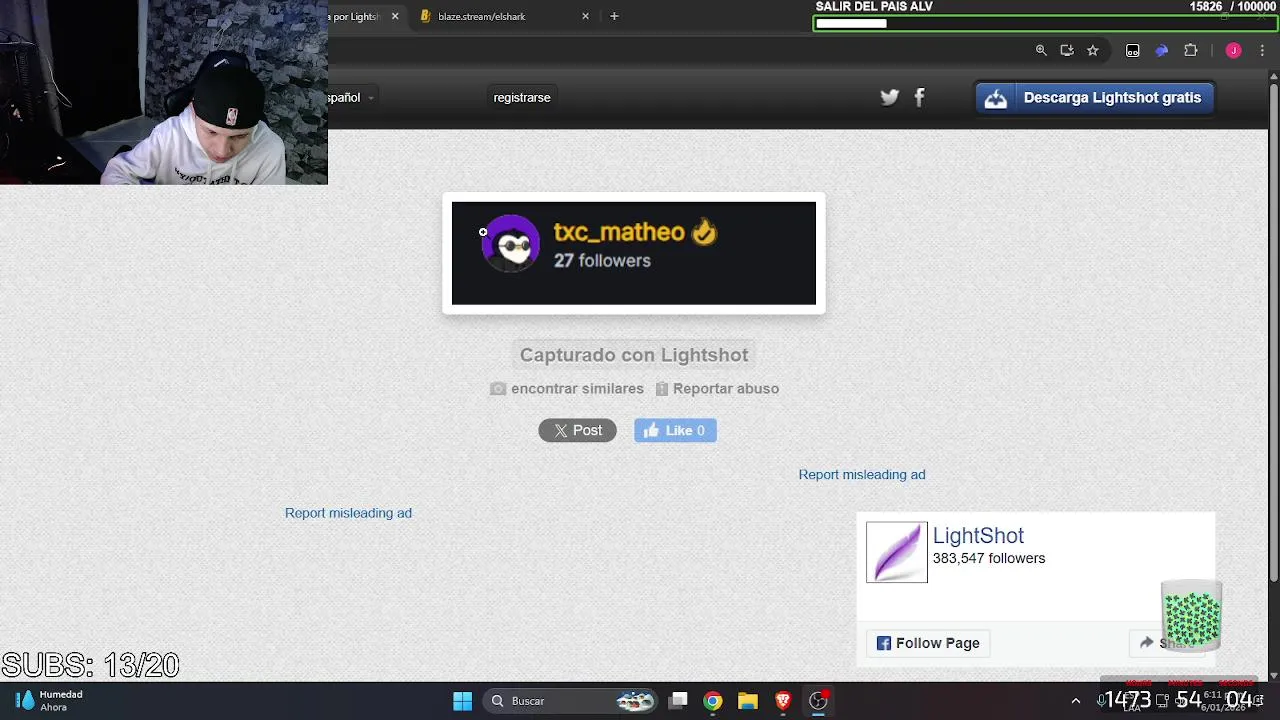Click Report misleading ad below the Post button
The image size is (1280, 720).
point(348,512)
